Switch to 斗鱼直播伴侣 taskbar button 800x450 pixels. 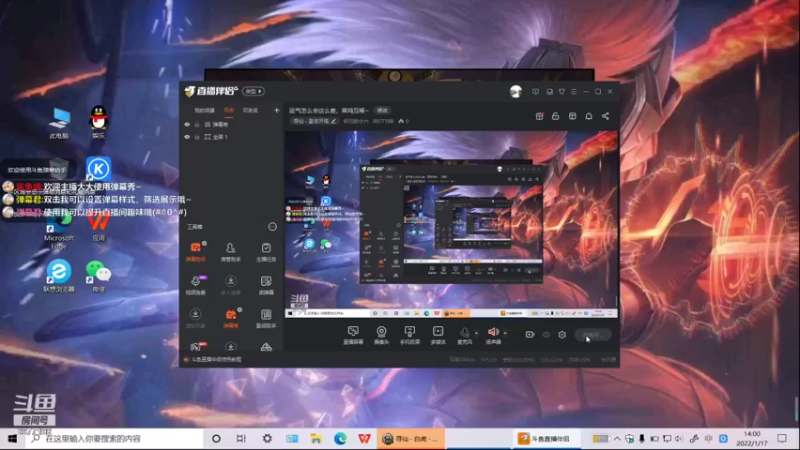(x=547, y=438)
